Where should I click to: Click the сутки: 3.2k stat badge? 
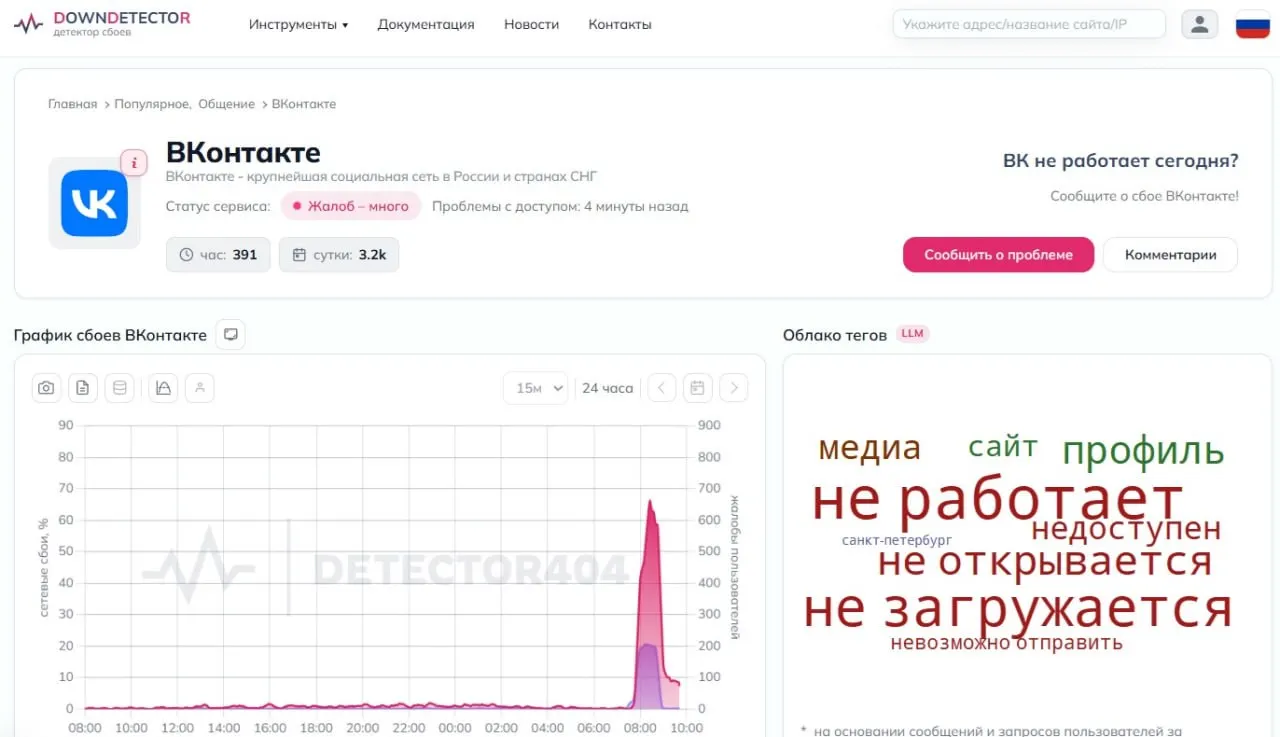point(339,255)
